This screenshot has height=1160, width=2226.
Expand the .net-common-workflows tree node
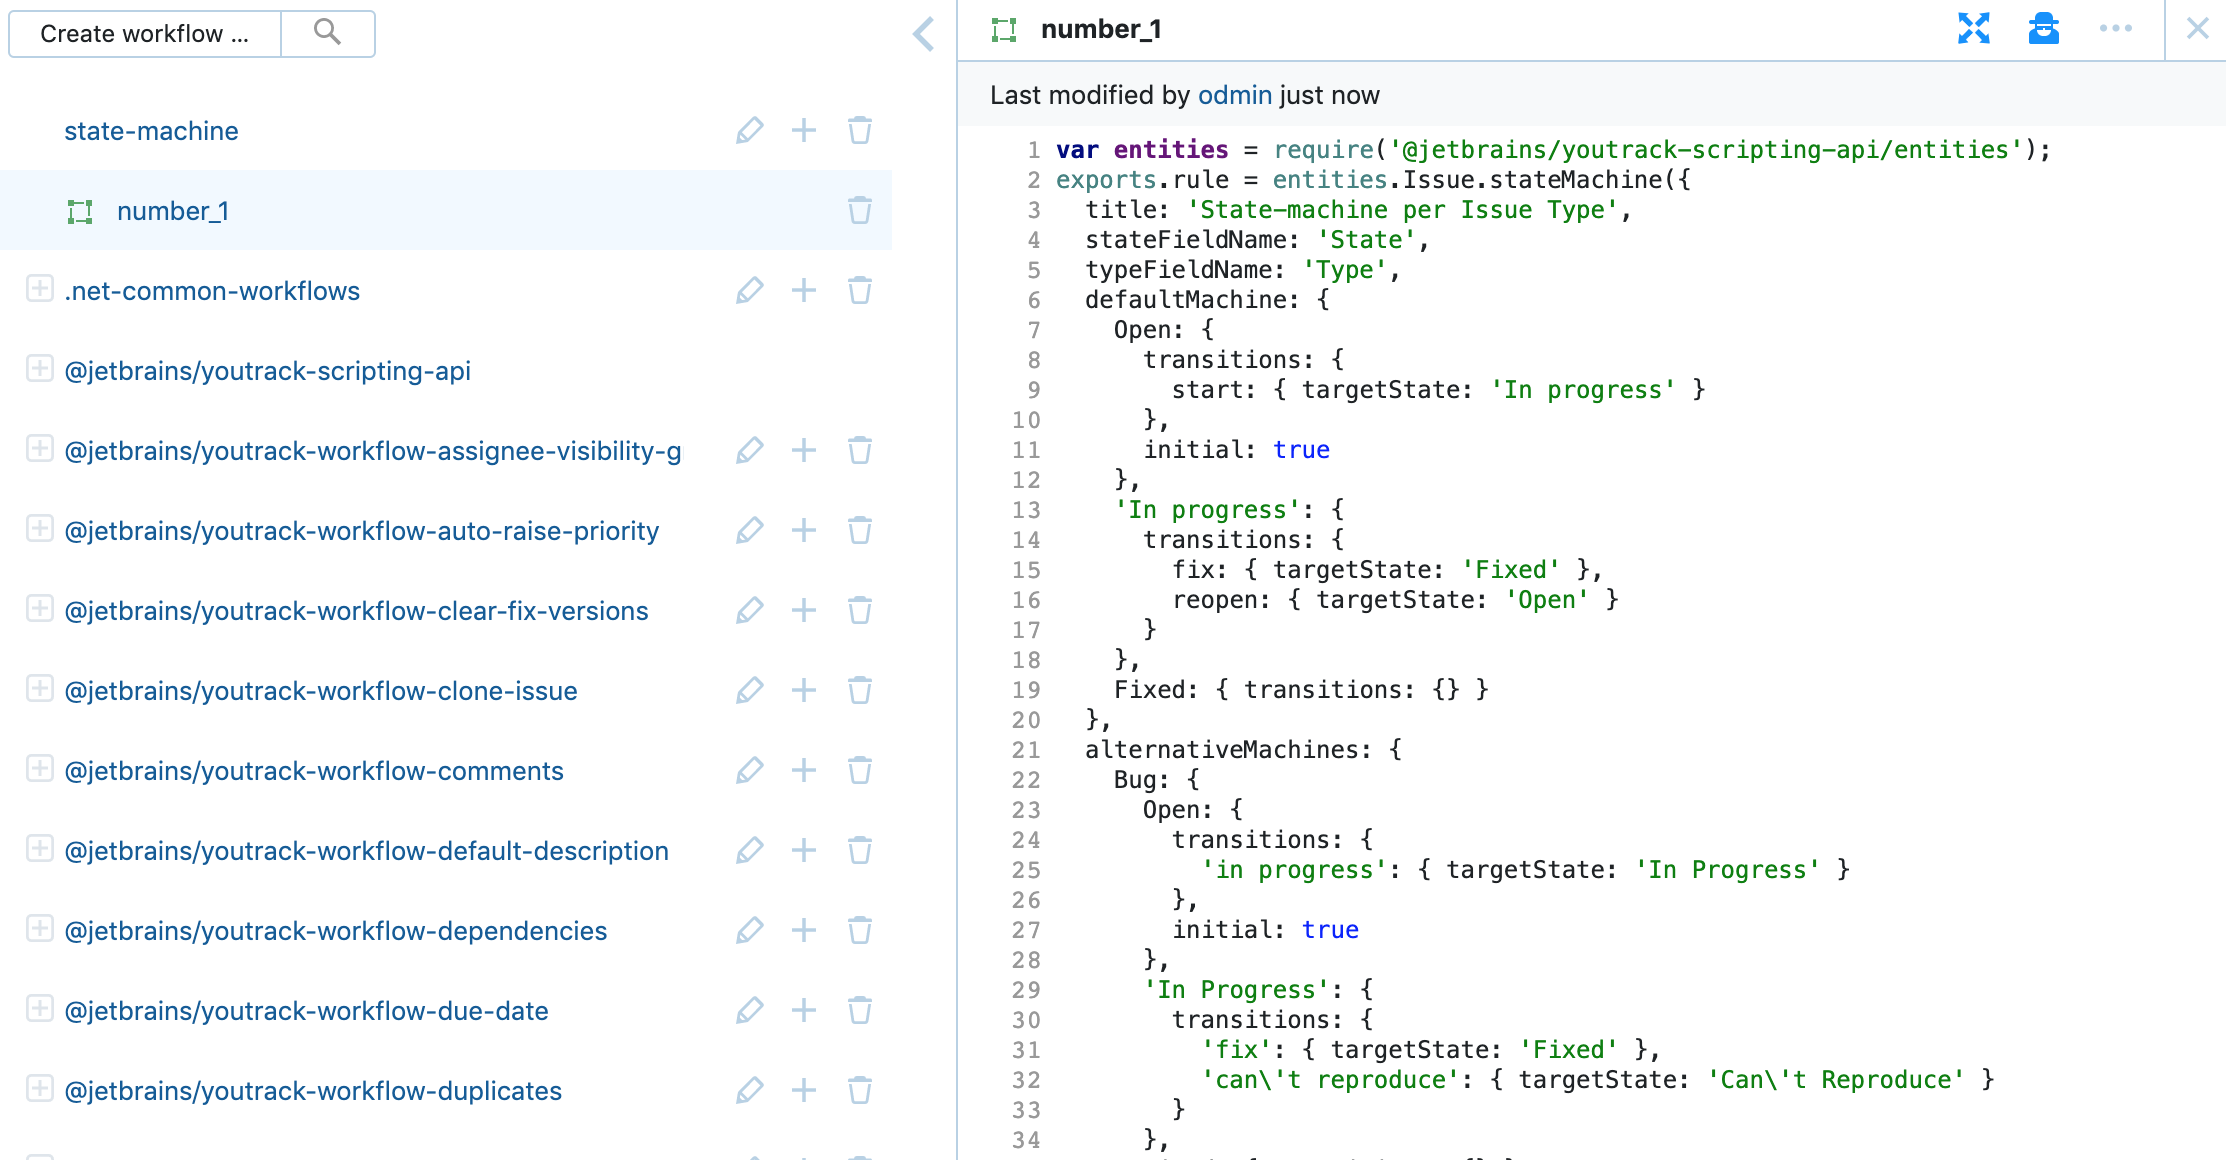39,290
